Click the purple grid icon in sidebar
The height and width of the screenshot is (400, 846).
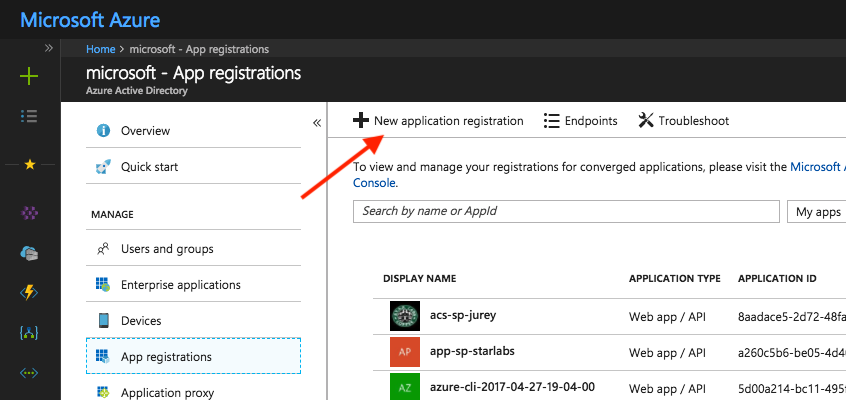tap(30, 214)
